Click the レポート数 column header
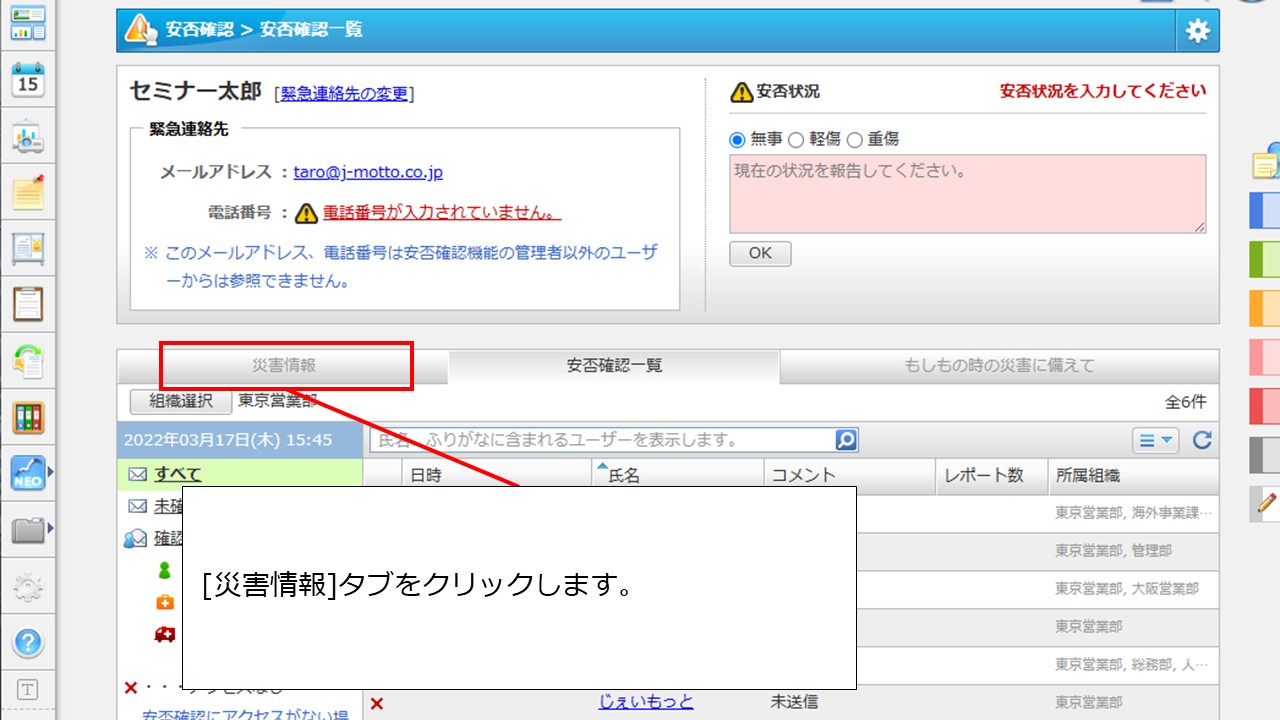 point(992,476)
